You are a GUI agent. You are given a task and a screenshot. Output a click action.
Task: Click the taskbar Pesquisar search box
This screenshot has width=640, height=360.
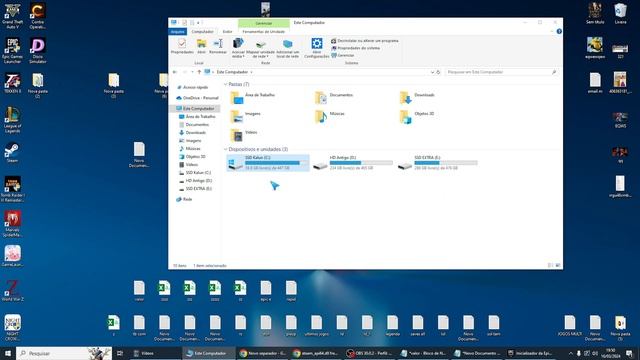tap(64, 353)
